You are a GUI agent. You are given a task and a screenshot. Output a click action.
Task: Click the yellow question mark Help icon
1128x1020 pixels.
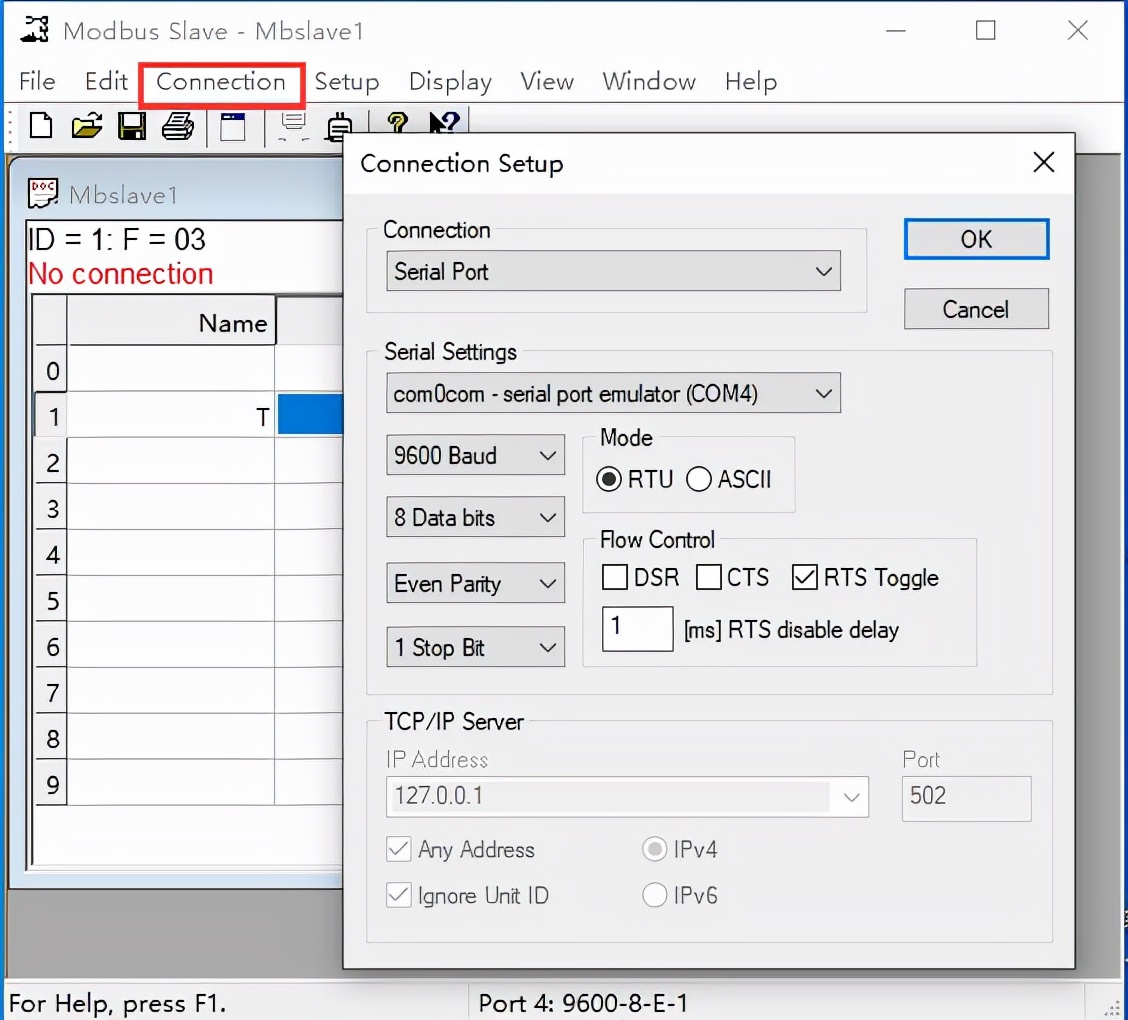click(397, 124)
